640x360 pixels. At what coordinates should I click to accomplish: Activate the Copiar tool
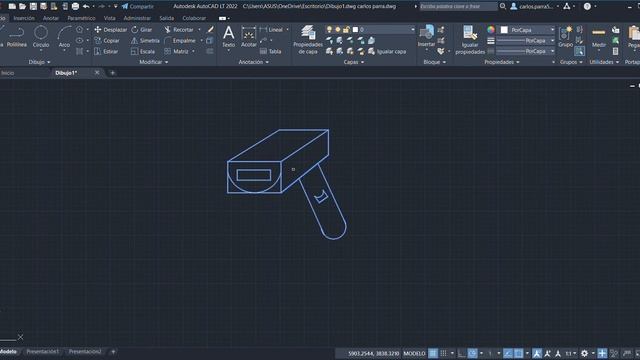pyautogui.click(x=107, y=41)
